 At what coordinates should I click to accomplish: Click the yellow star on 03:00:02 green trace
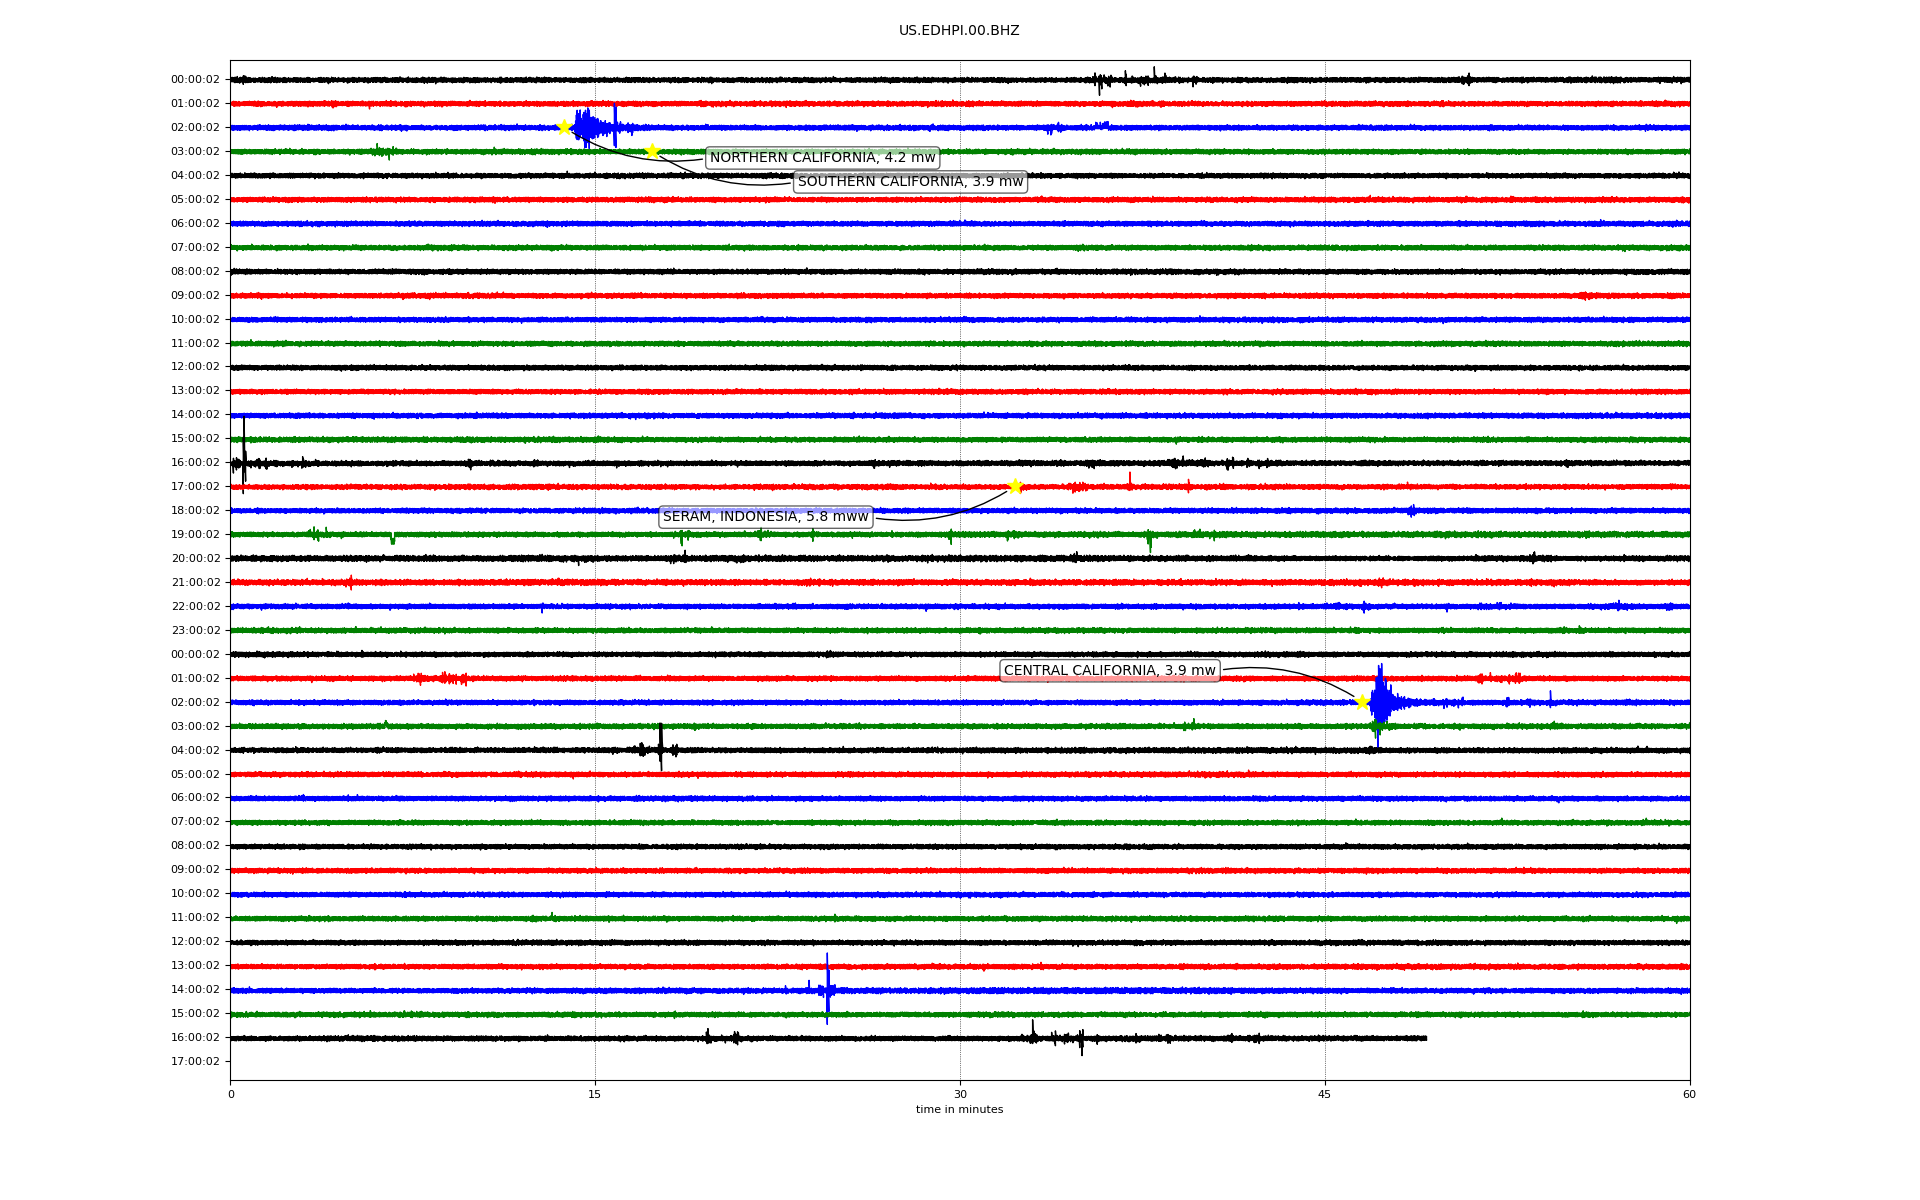pyautogui.click(x=652, y=151)
